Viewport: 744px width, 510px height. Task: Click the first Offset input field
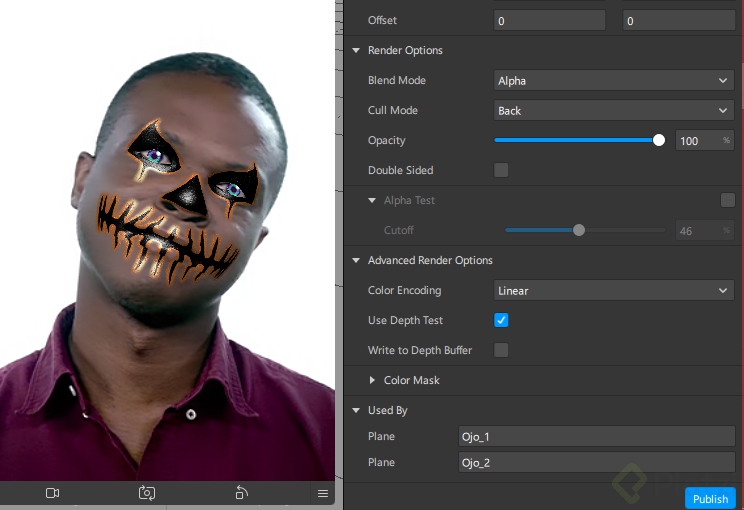tap(549, 20)
